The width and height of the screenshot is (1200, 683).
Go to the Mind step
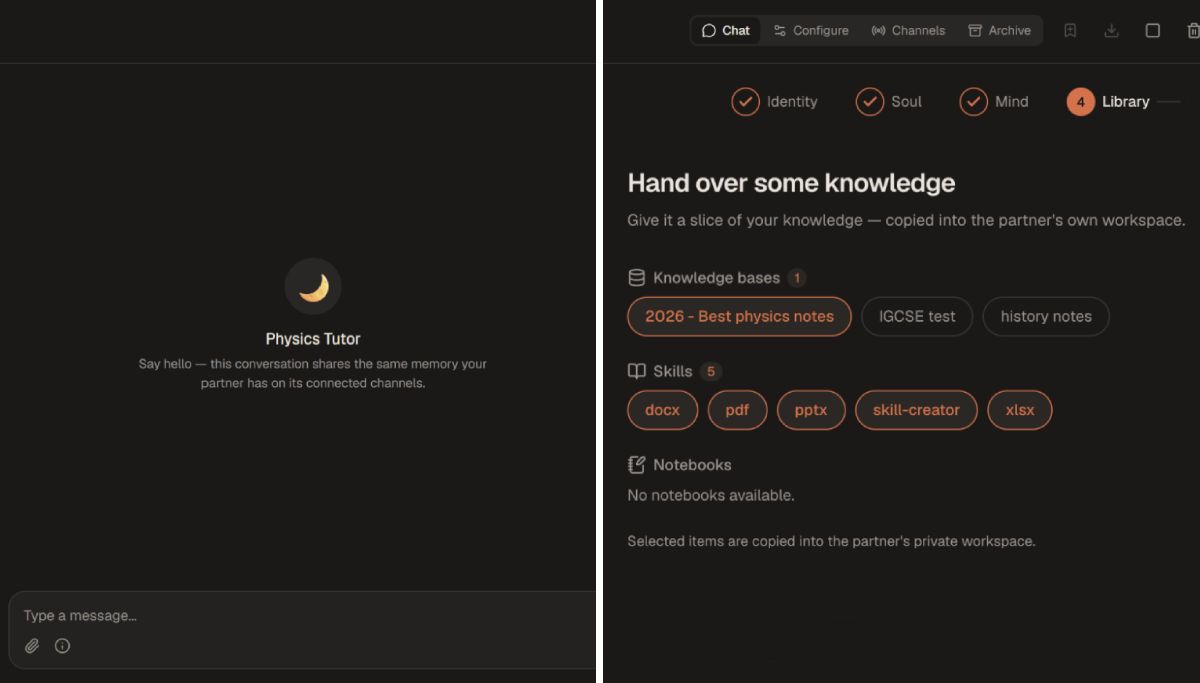[994, 102]
